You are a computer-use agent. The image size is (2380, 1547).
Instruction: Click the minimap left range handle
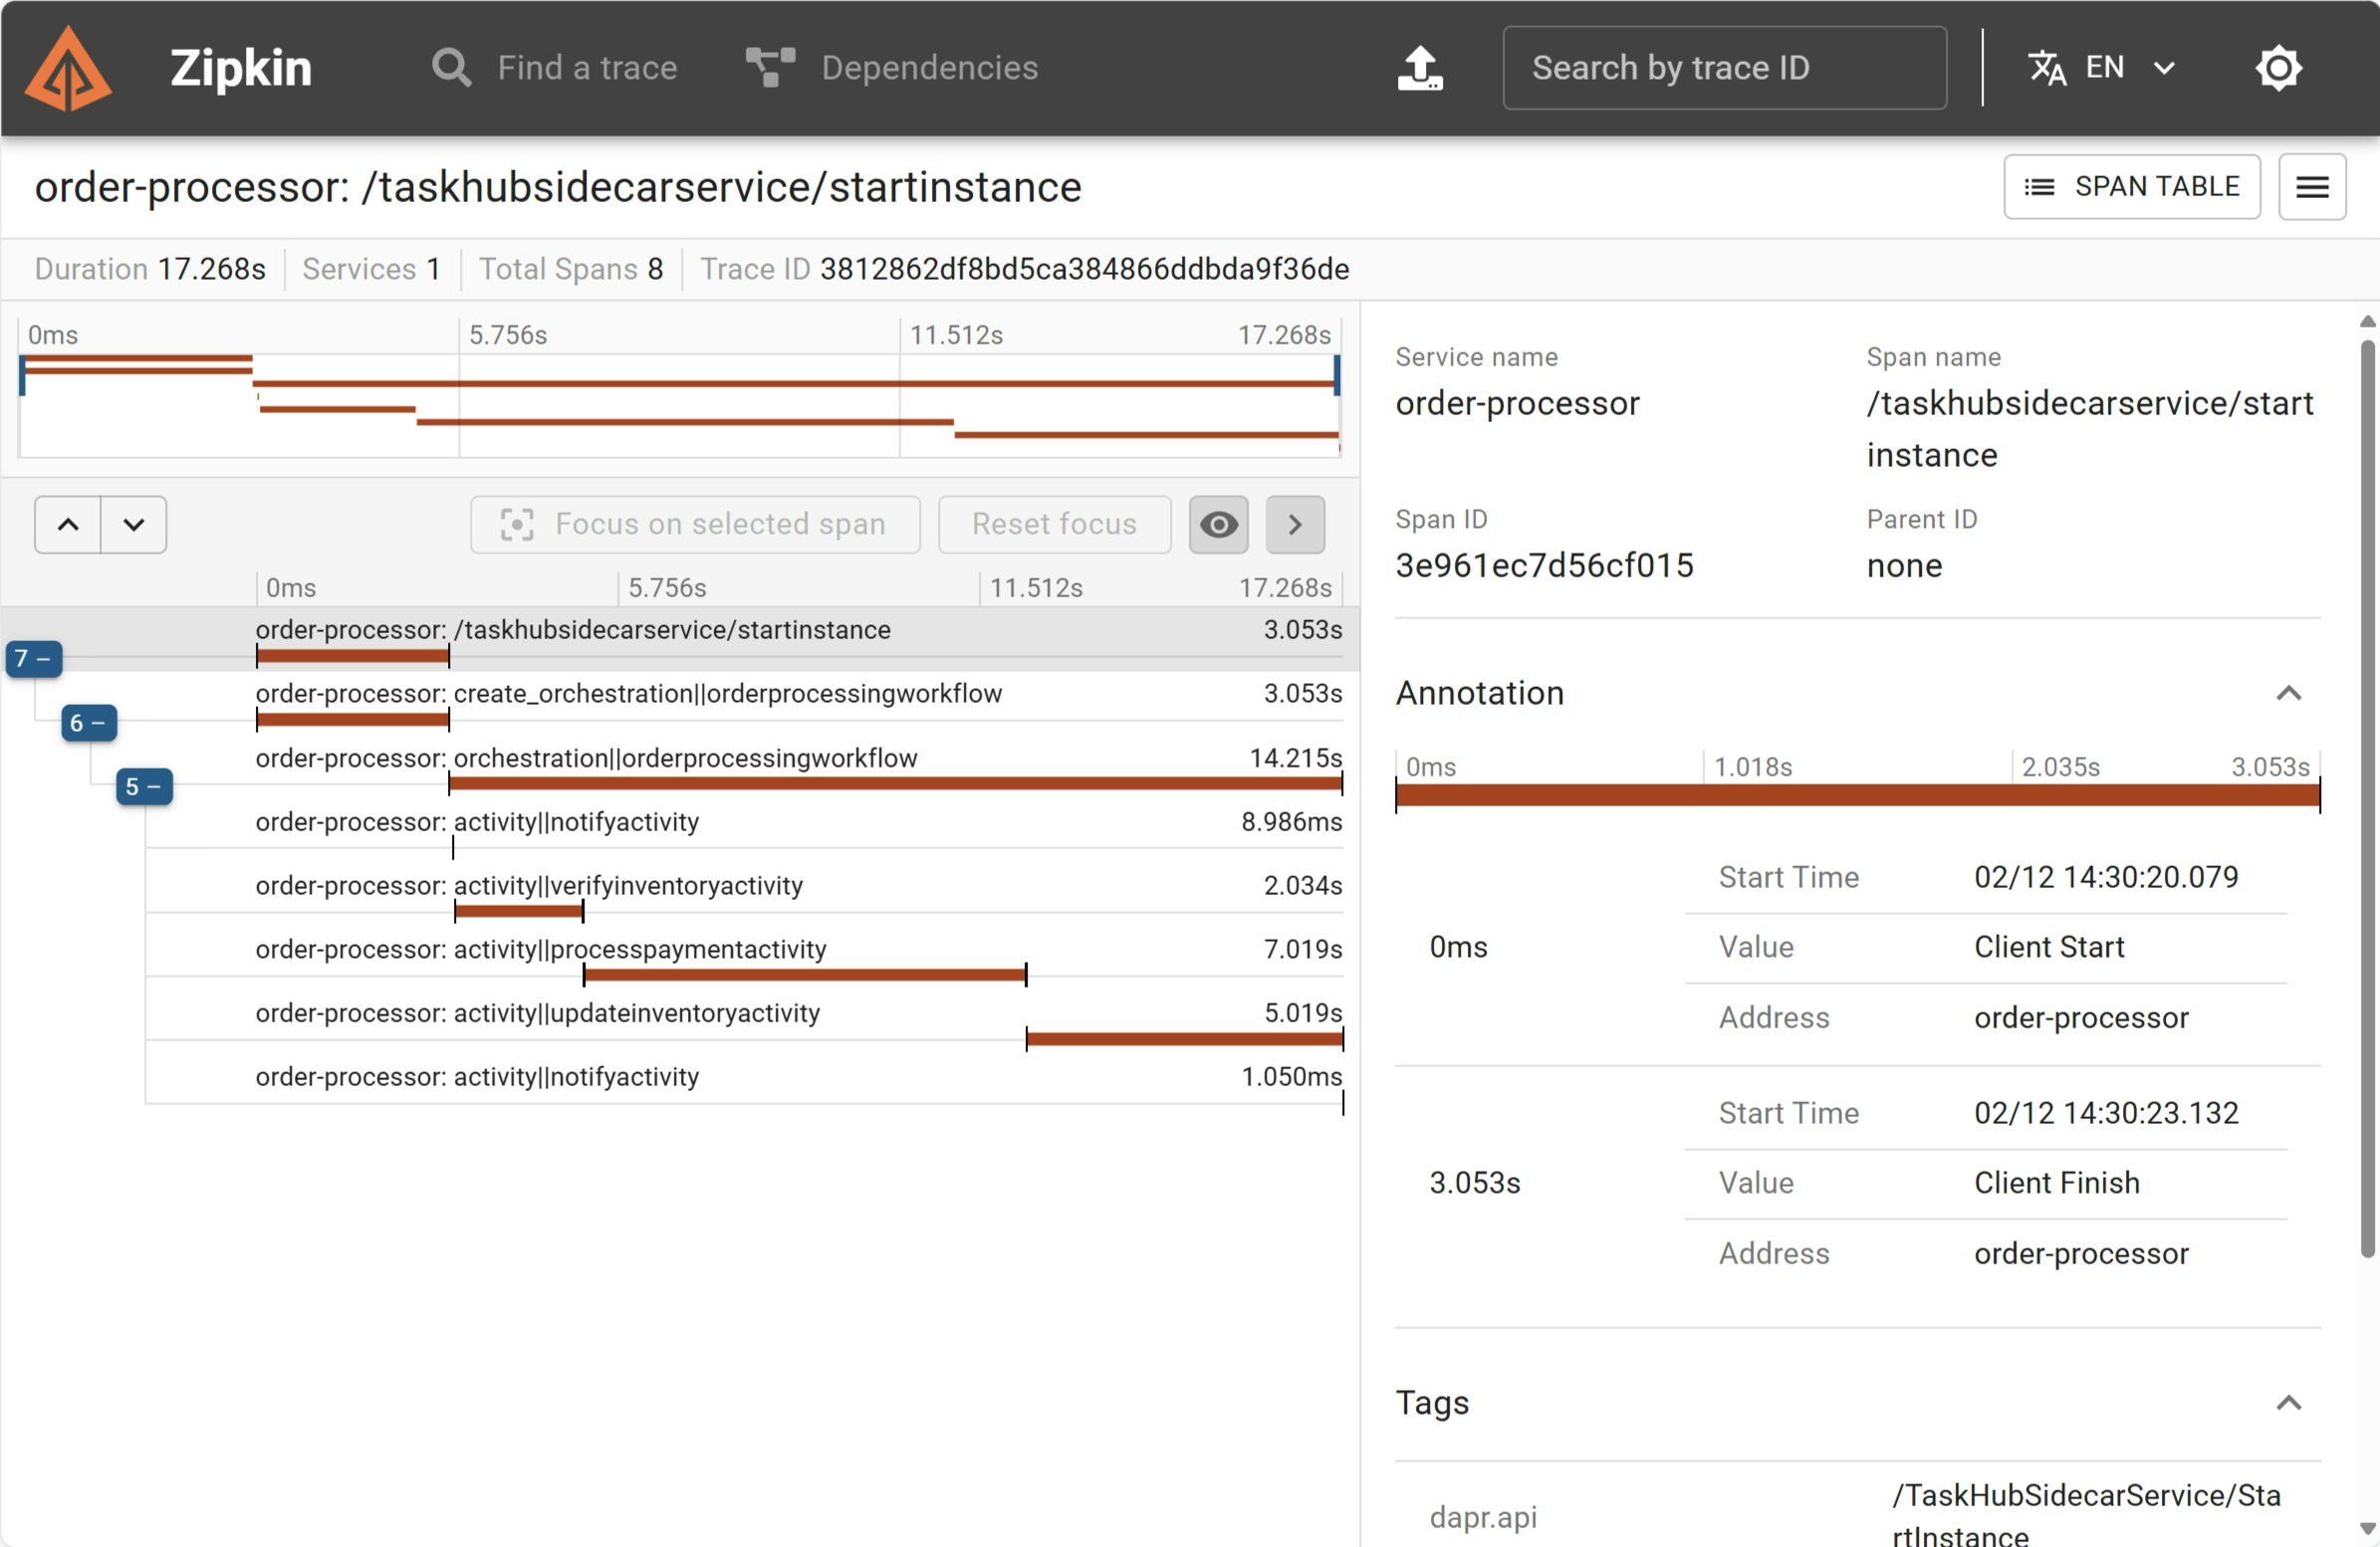22,376
